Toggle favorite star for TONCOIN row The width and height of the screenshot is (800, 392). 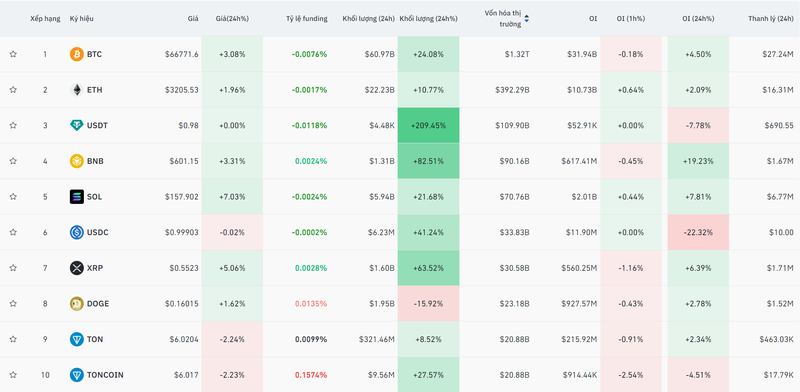point(13,375)
